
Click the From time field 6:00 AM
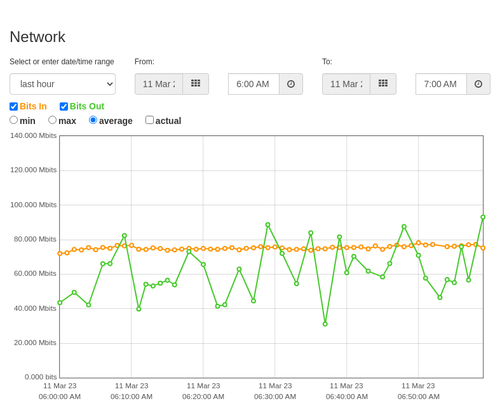point(254,84)
